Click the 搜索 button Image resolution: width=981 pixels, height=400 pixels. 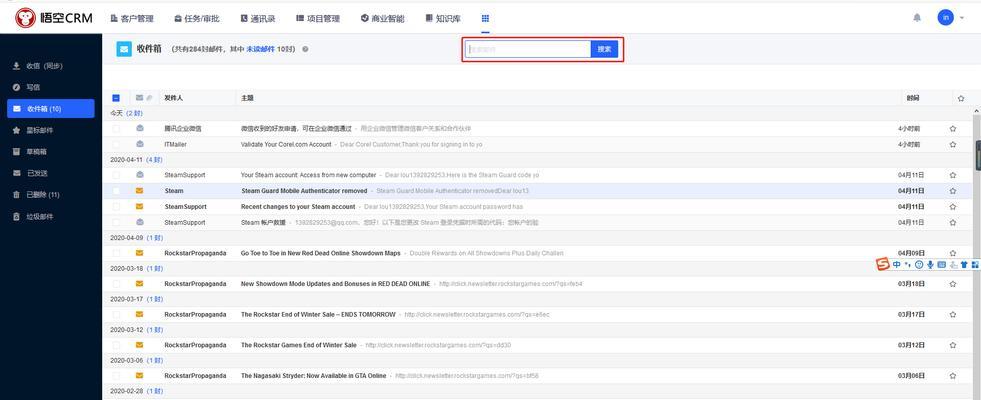[x=604, y=49]
